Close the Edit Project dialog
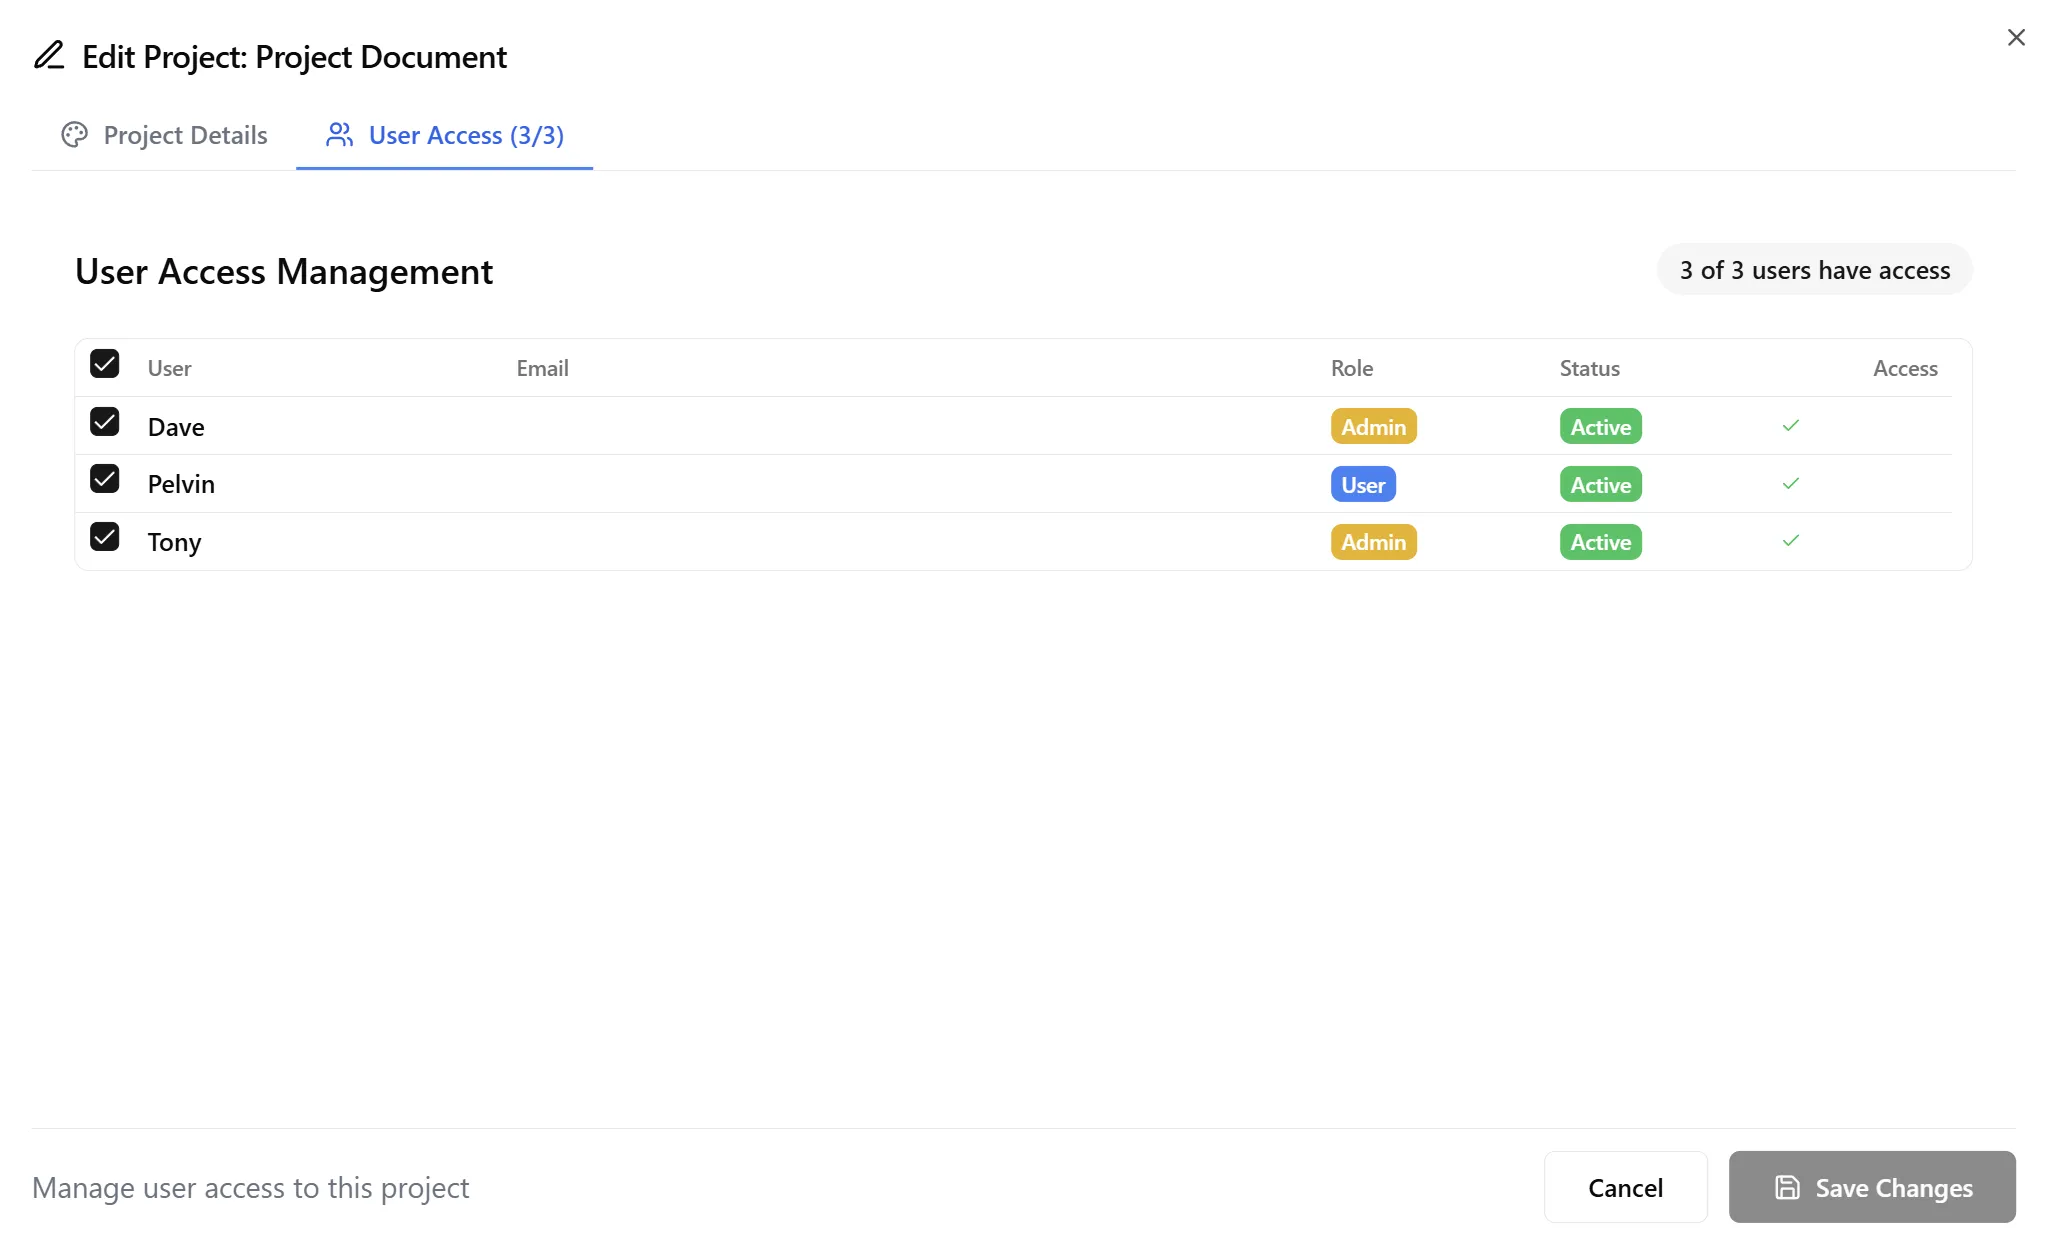This screenshot has height=1259, width=2050. coord(2016,38)
